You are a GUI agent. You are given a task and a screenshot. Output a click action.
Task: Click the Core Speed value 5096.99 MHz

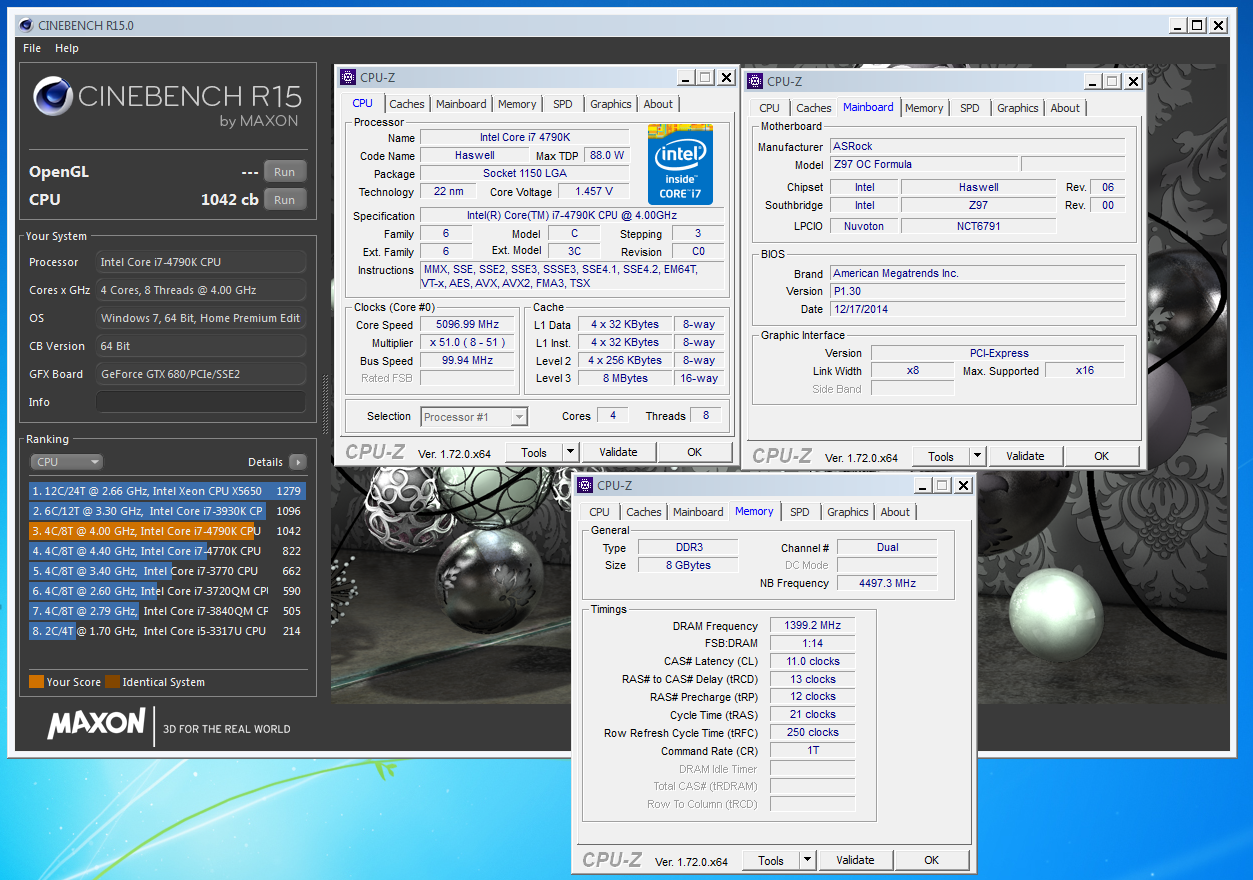tap(467, 325)
